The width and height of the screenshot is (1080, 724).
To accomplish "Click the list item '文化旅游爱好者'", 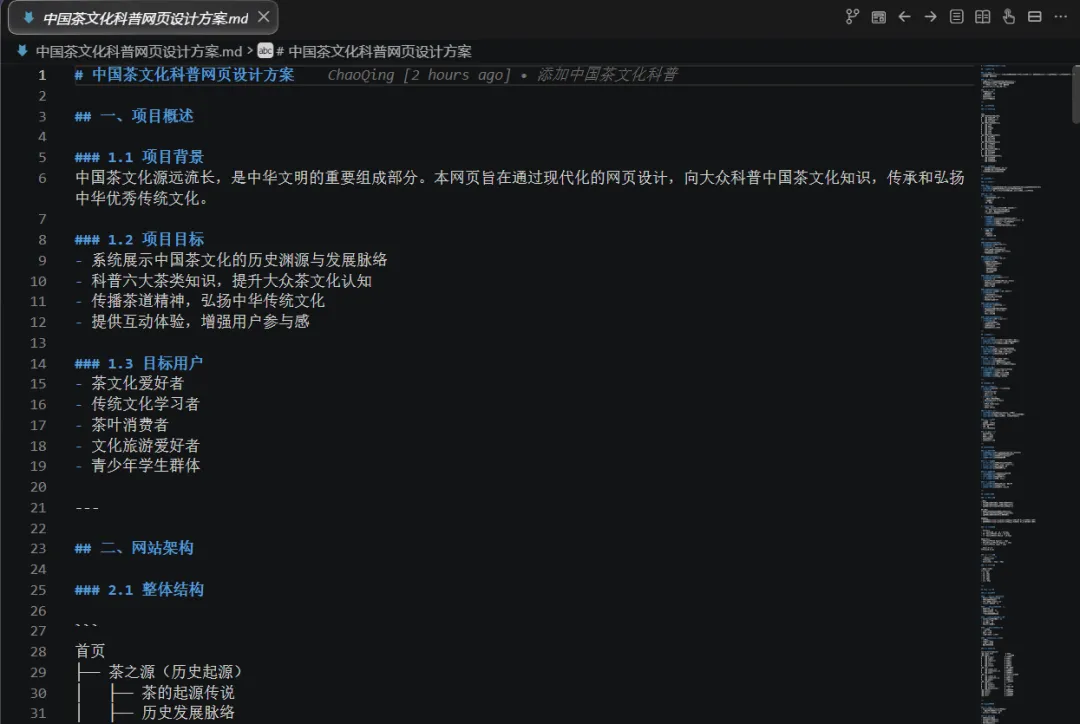I will [145, 446].
